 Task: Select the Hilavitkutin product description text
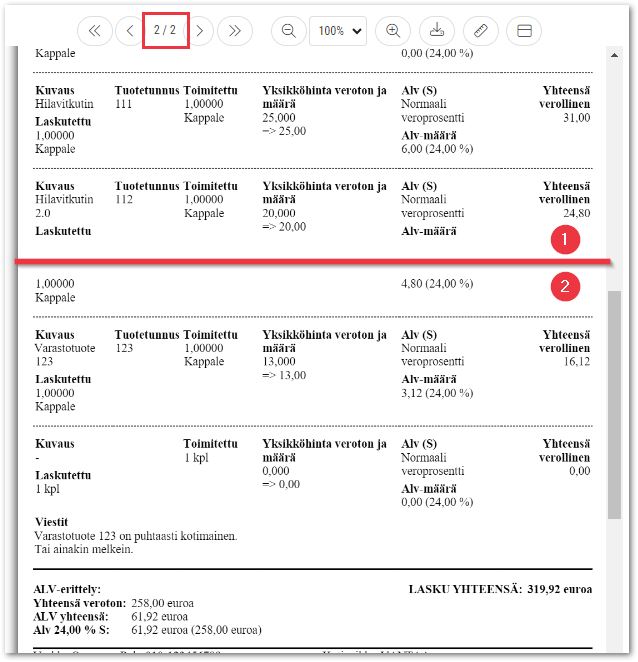tap(64, 104)
